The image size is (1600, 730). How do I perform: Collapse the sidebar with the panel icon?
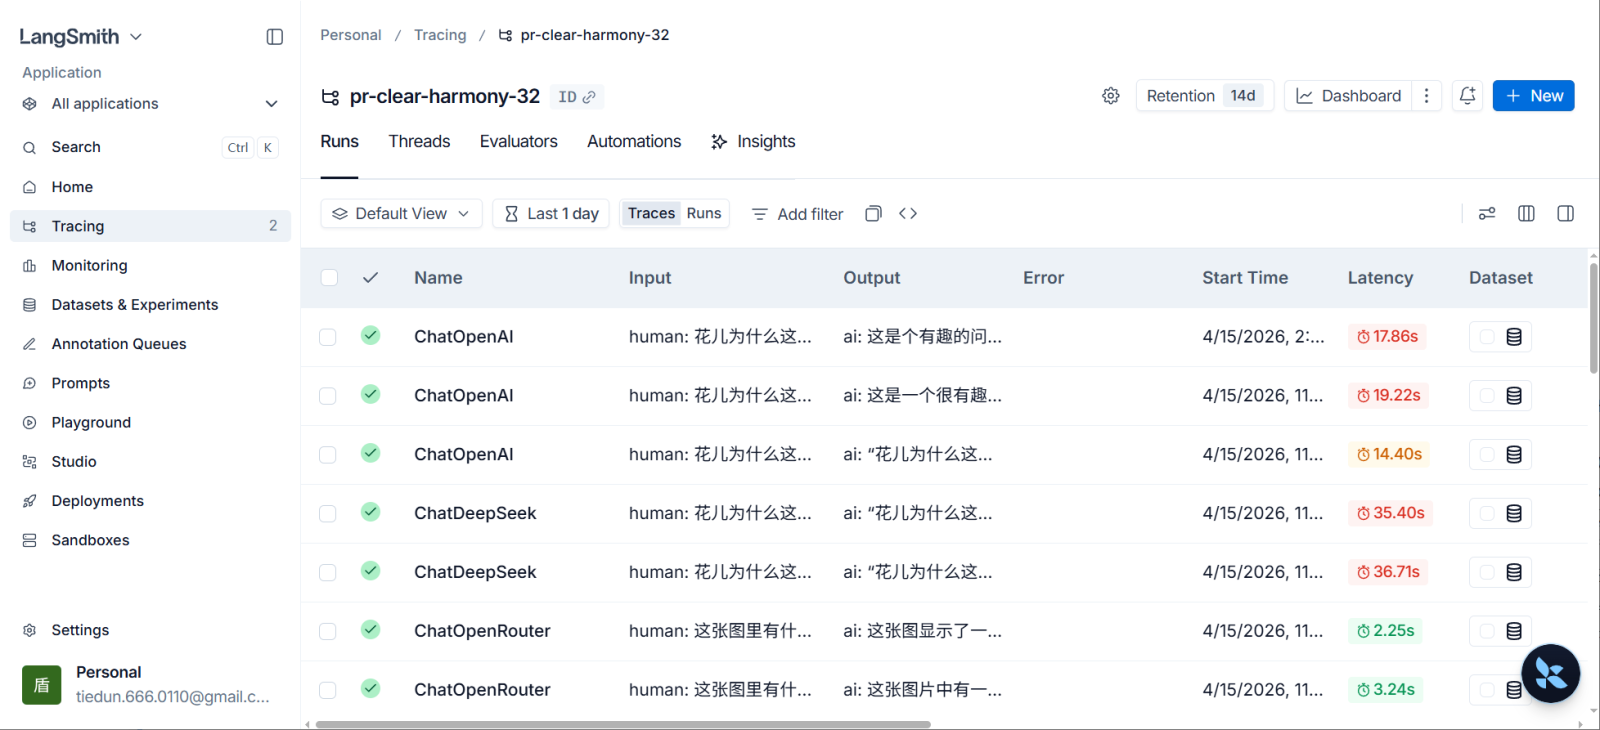click(275, 37)
